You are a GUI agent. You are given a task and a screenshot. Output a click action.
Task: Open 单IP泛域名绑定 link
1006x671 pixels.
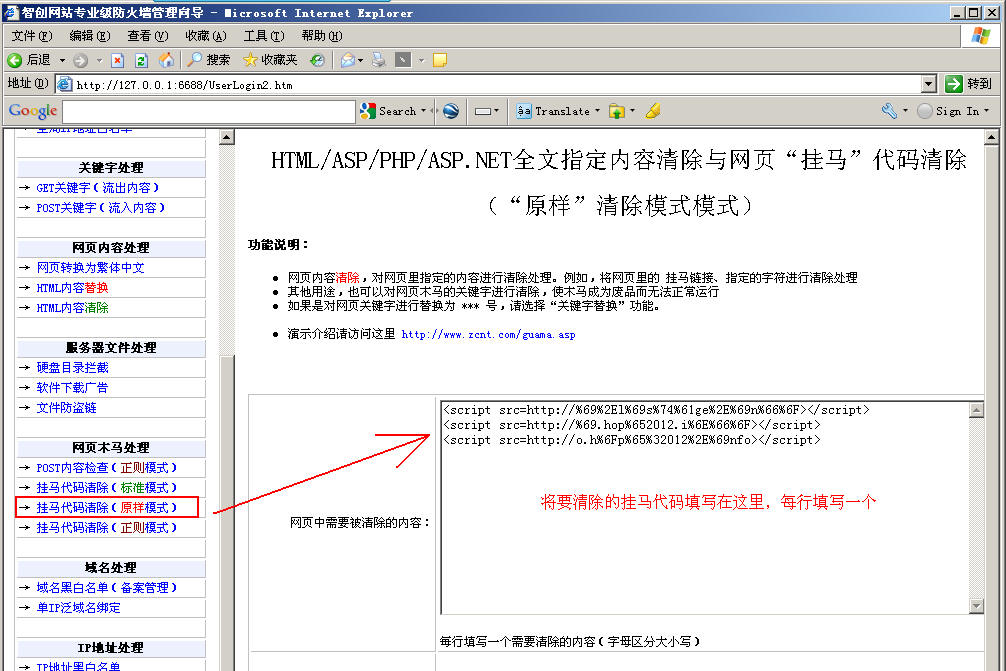pyautogui.click(x=78, y=607)
